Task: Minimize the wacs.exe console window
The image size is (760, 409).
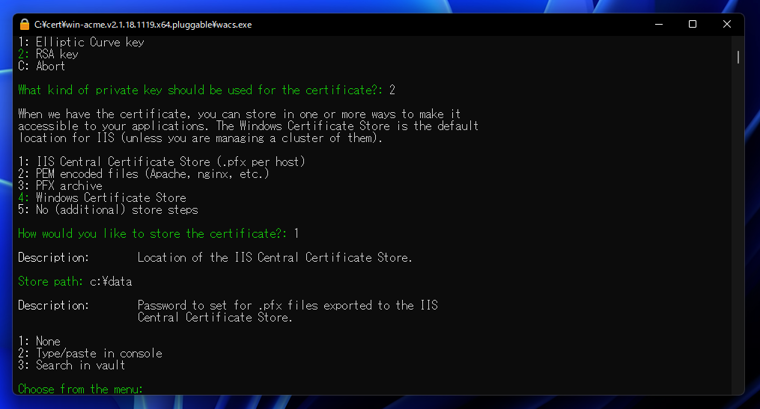Action: coord(659,24)
